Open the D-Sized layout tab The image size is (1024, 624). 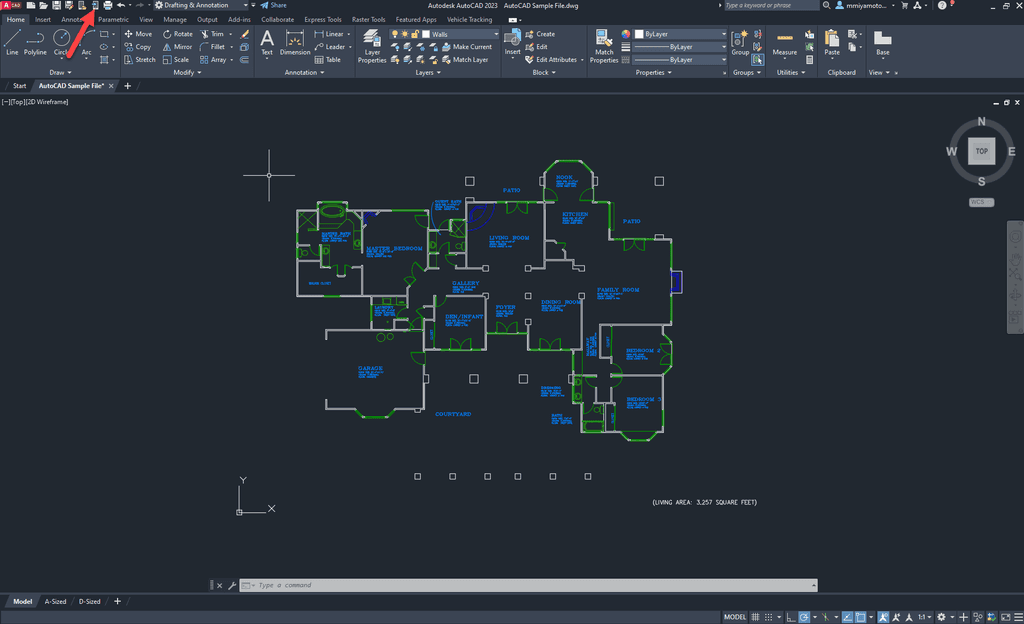tap(89, 601)
